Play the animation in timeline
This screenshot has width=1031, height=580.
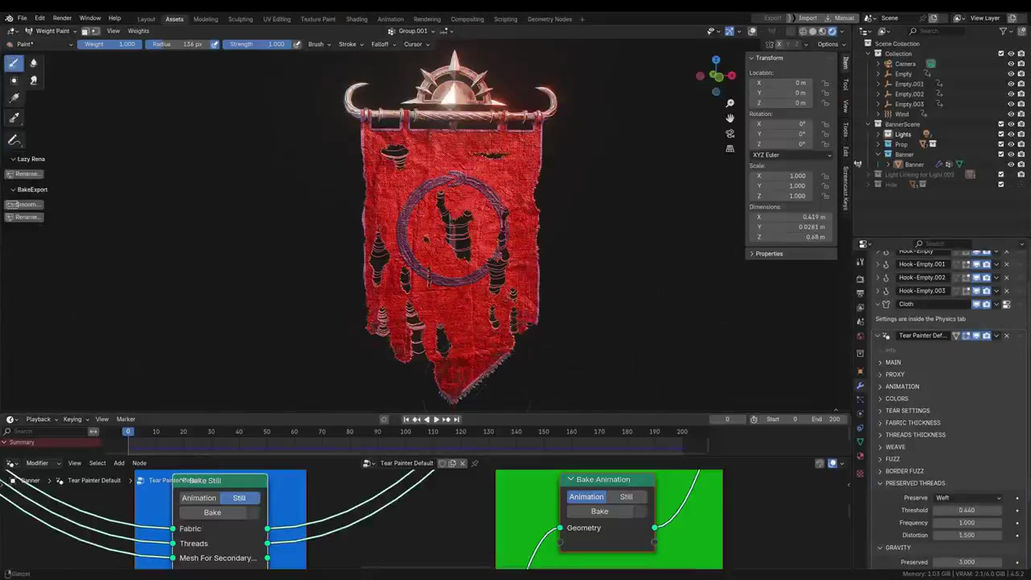[x=436, y=420]
